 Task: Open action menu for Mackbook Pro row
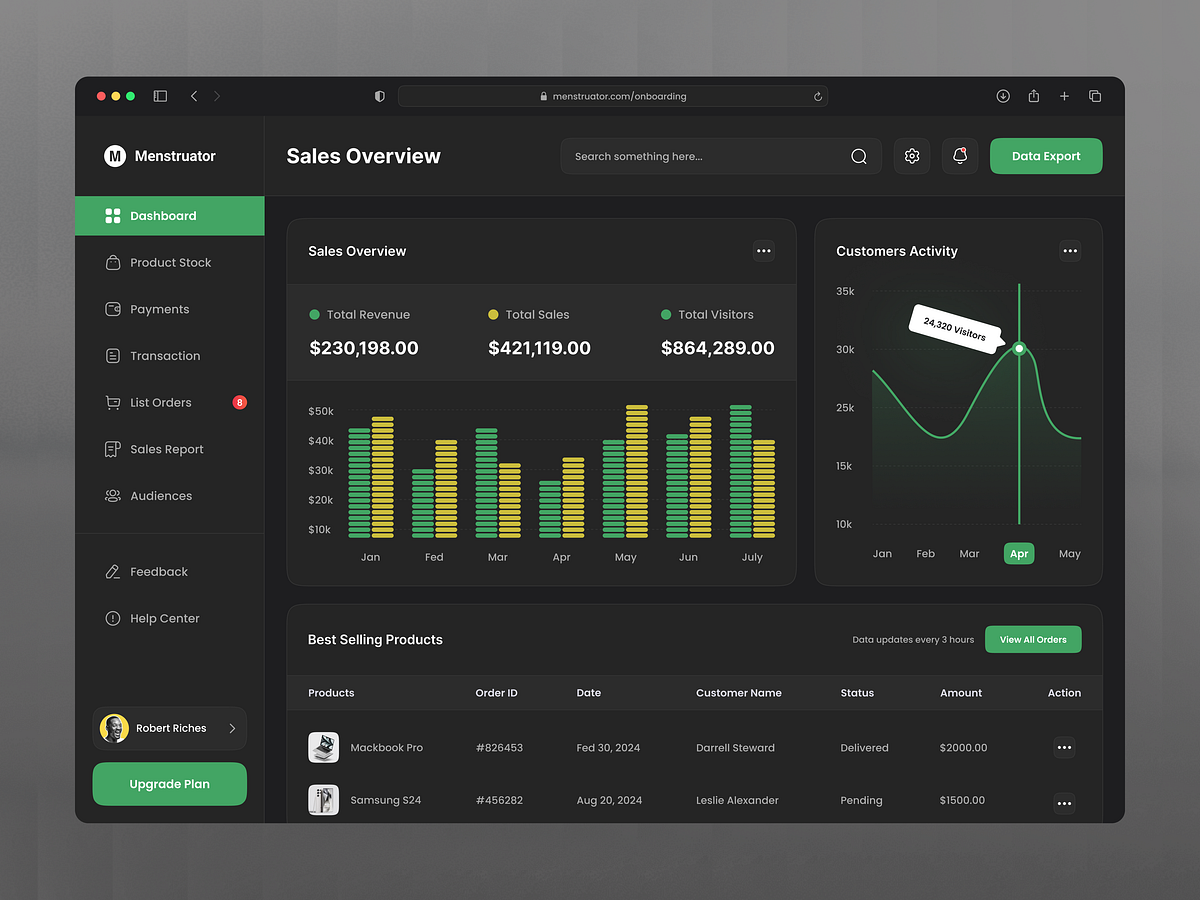(1064, 747)
